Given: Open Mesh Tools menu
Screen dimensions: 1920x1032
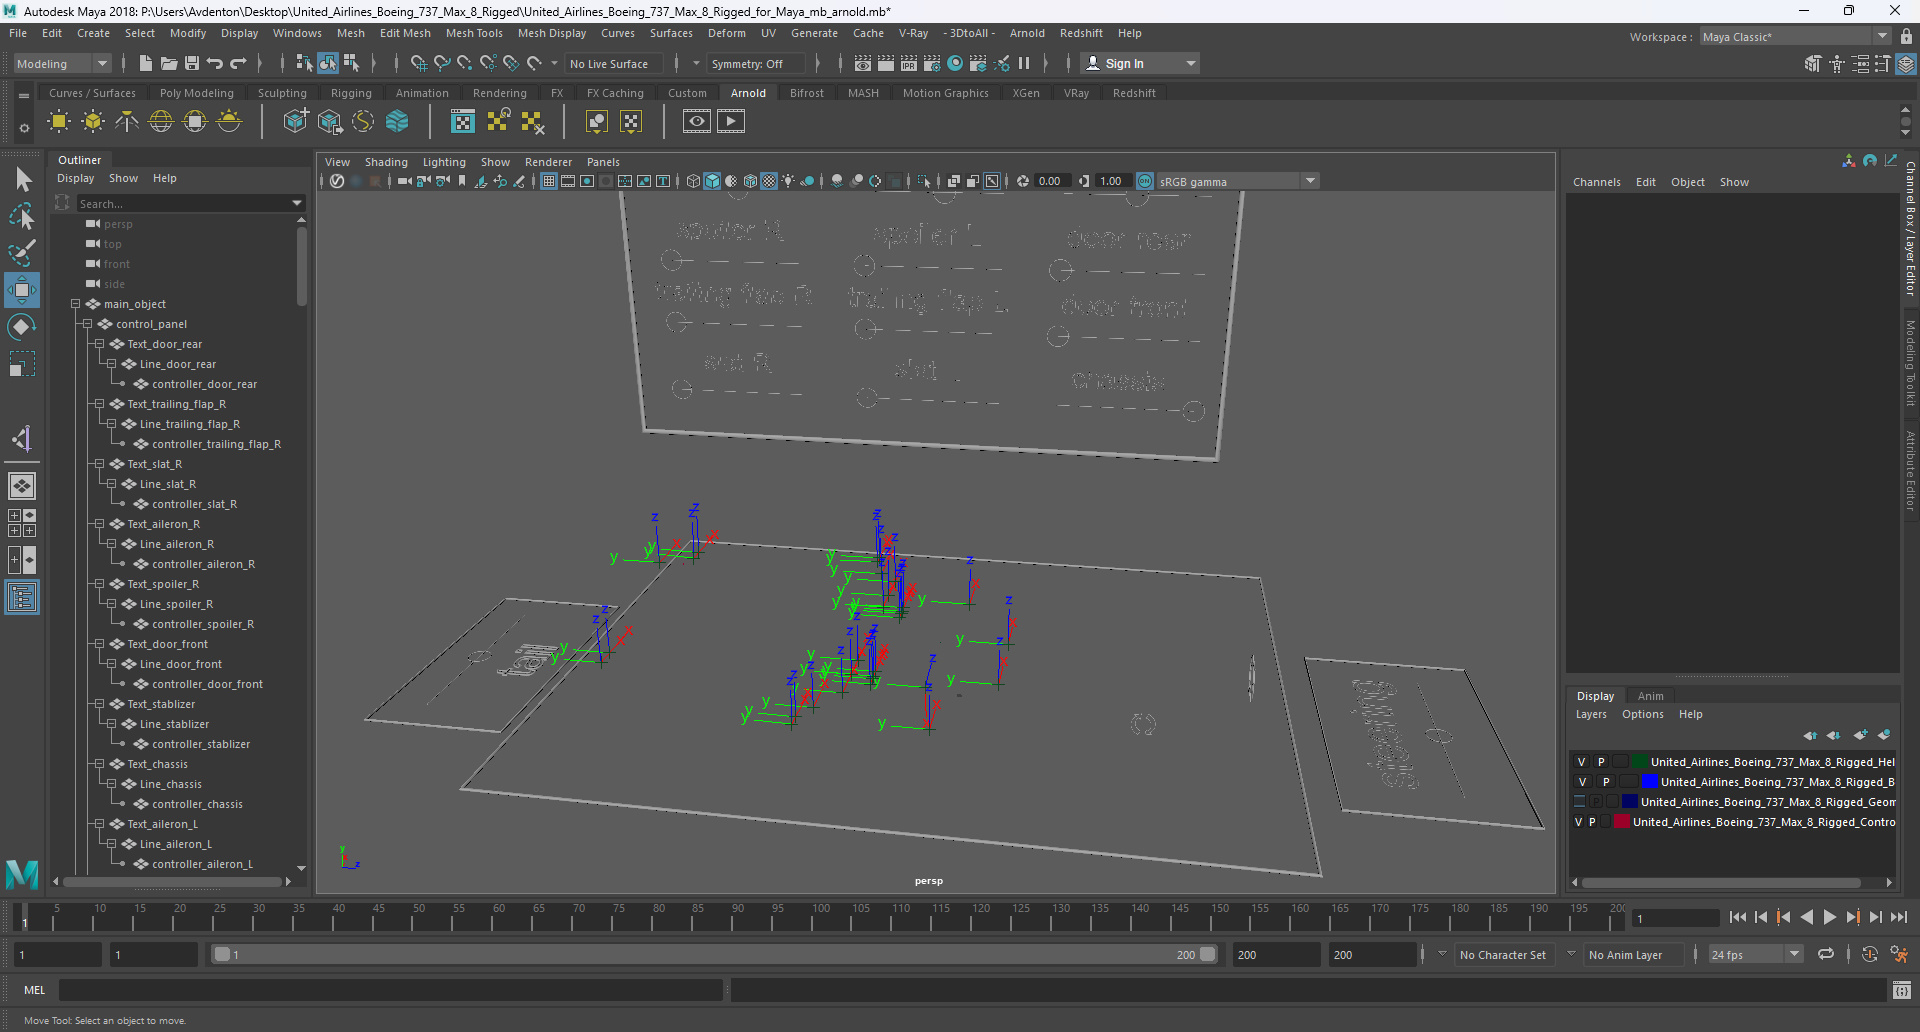Looking at the screenshot, I should pyautogui.click(x=474, y=33).
